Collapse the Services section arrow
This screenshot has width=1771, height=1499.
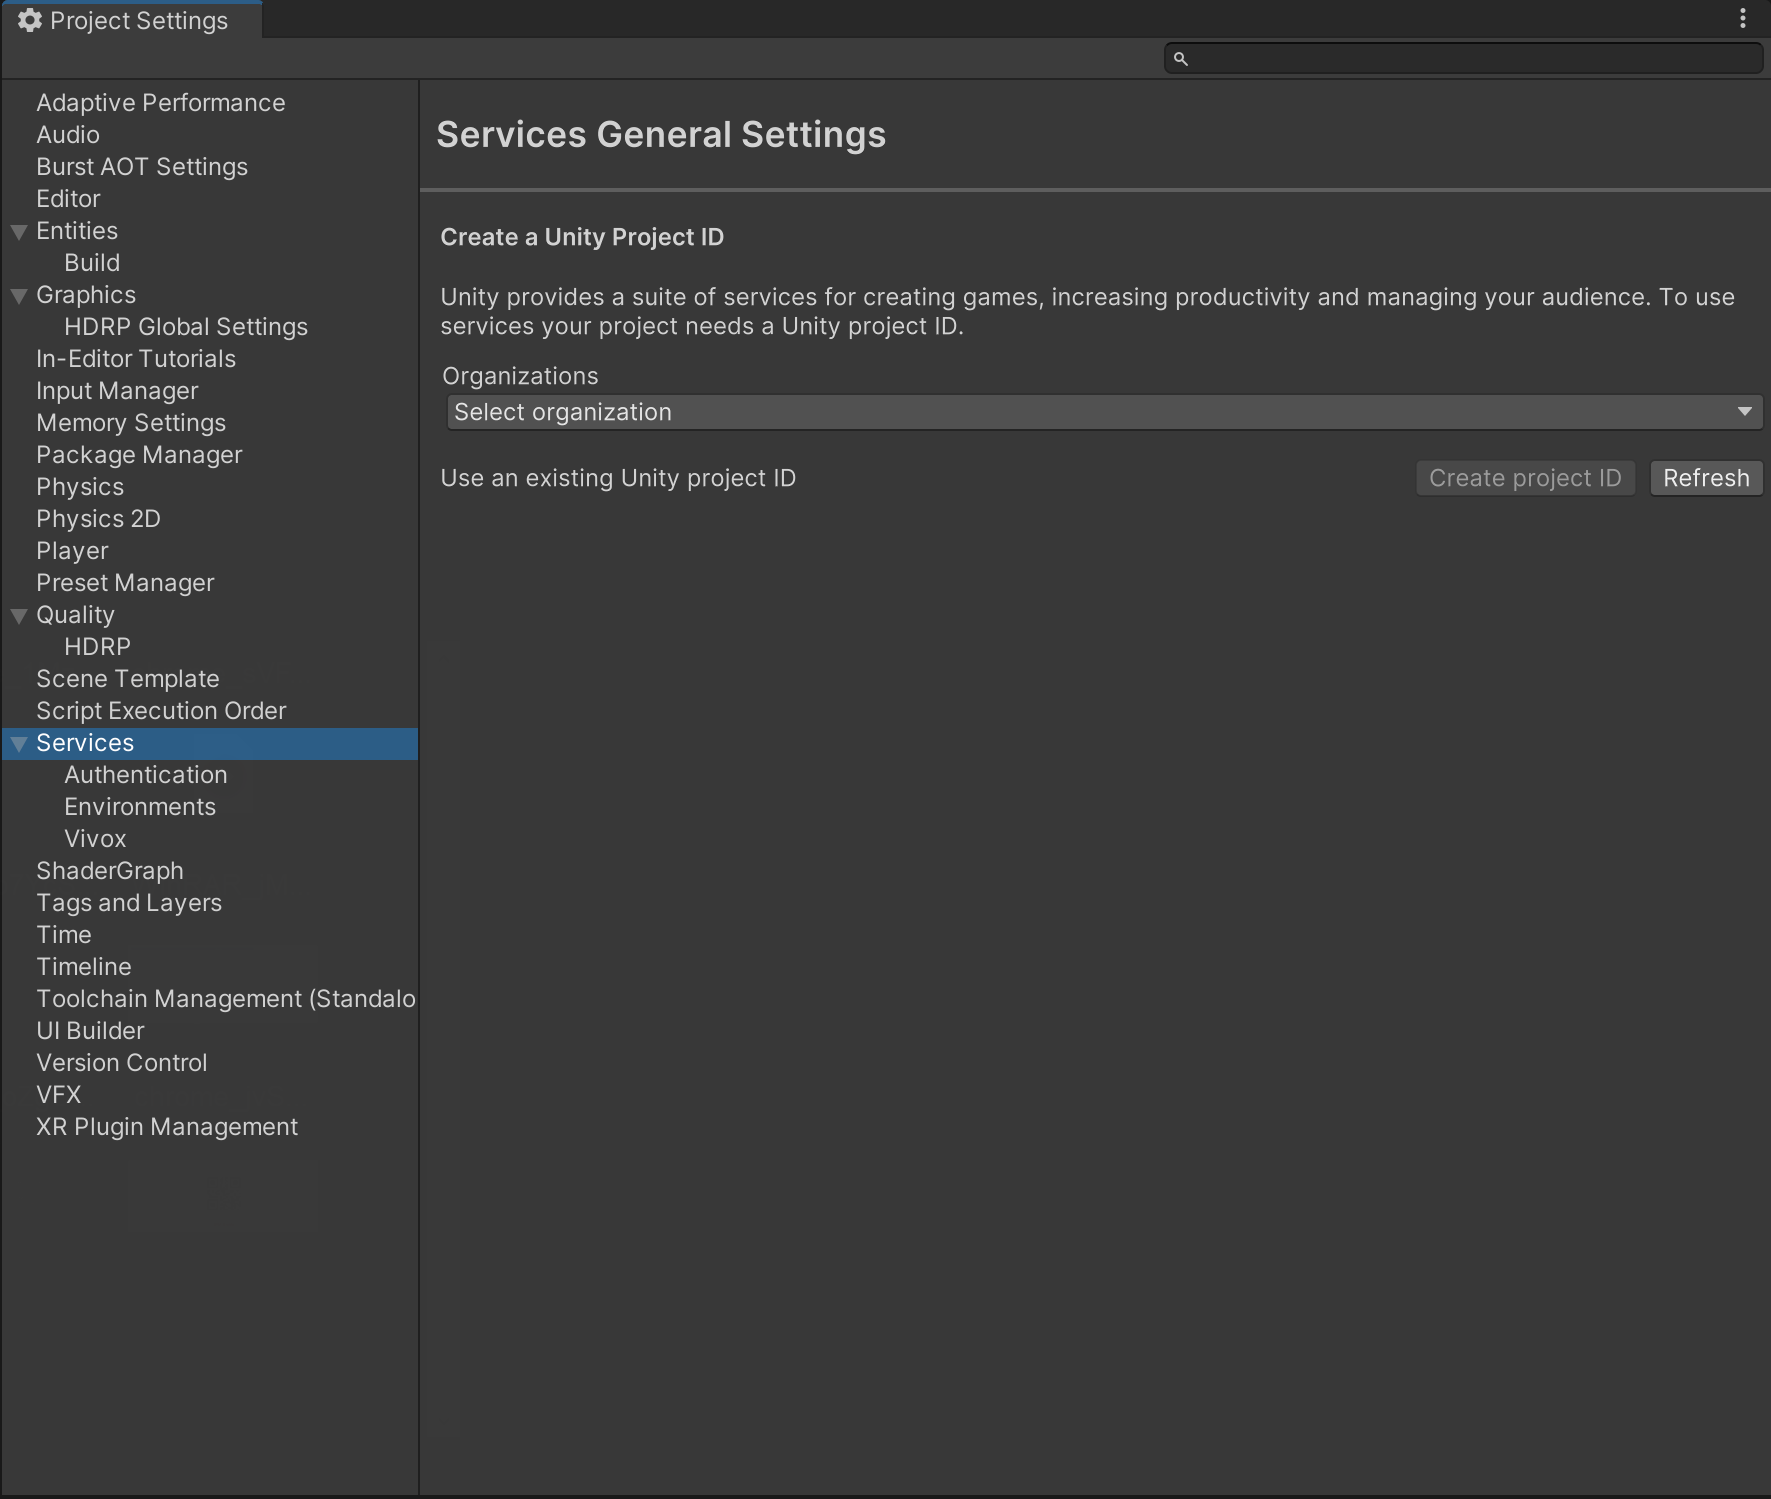19,744
